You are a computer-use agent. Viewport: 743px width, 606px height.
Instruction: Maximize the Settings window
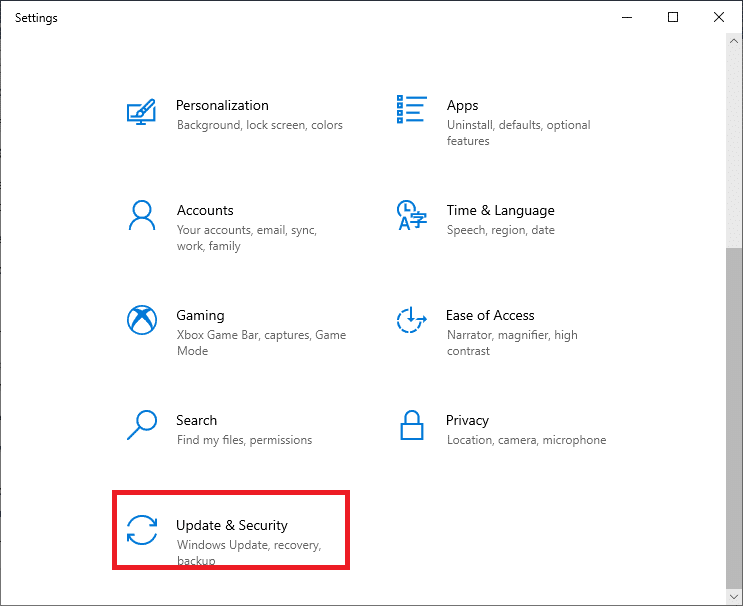click(x=673, y=17)
